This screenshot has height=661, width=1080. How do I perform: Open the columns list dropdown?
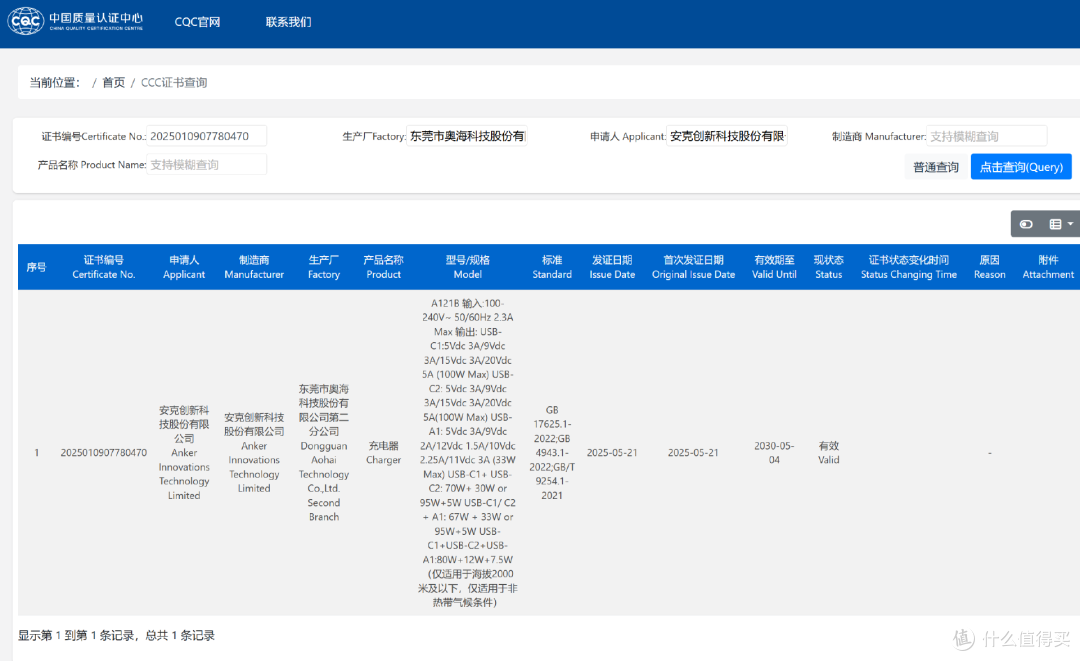pos(1060,224)
